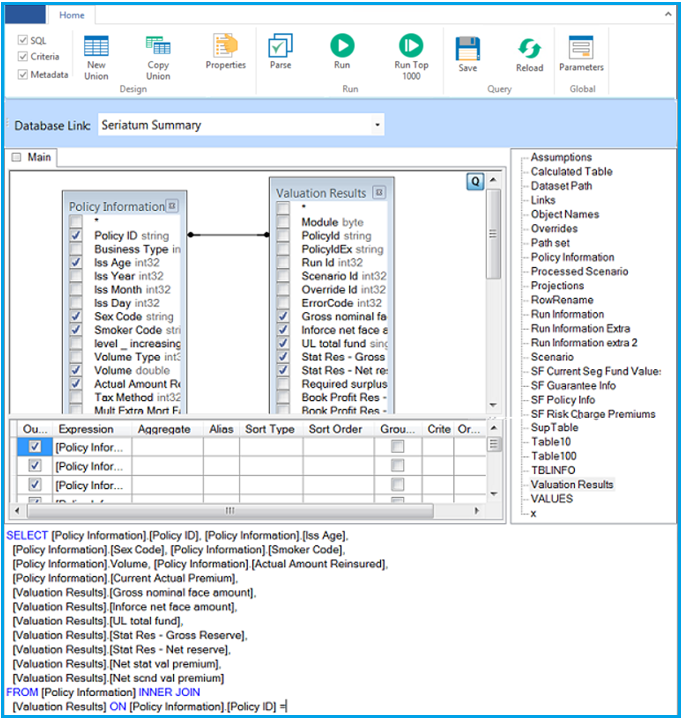The width and height of the screenshot is (683, 721).
Task: Open the Database Link dropdown
Action: point(377,125)
